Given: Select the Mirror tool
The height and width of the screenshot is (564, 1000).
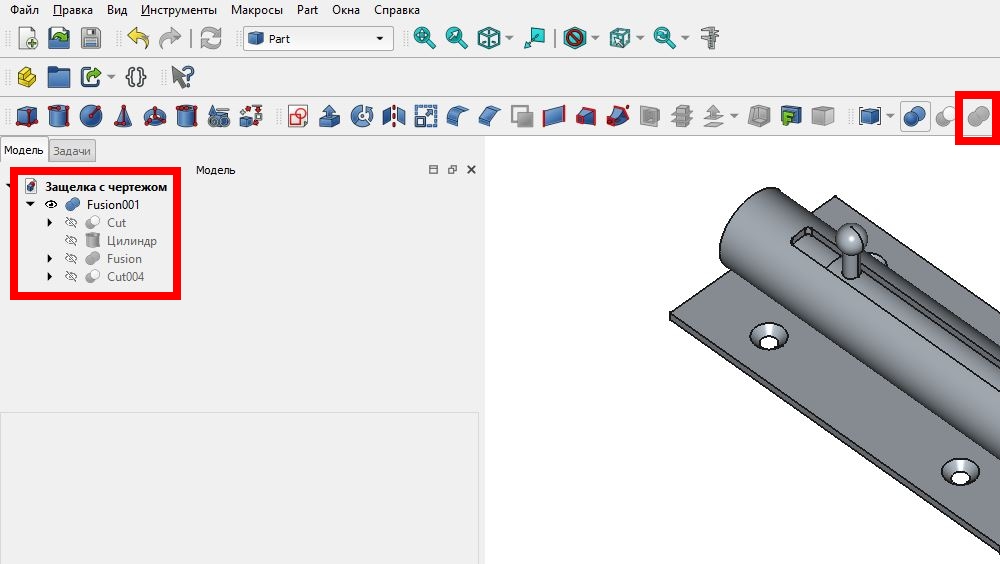Looking at the screenshot, I should point(393,116).
